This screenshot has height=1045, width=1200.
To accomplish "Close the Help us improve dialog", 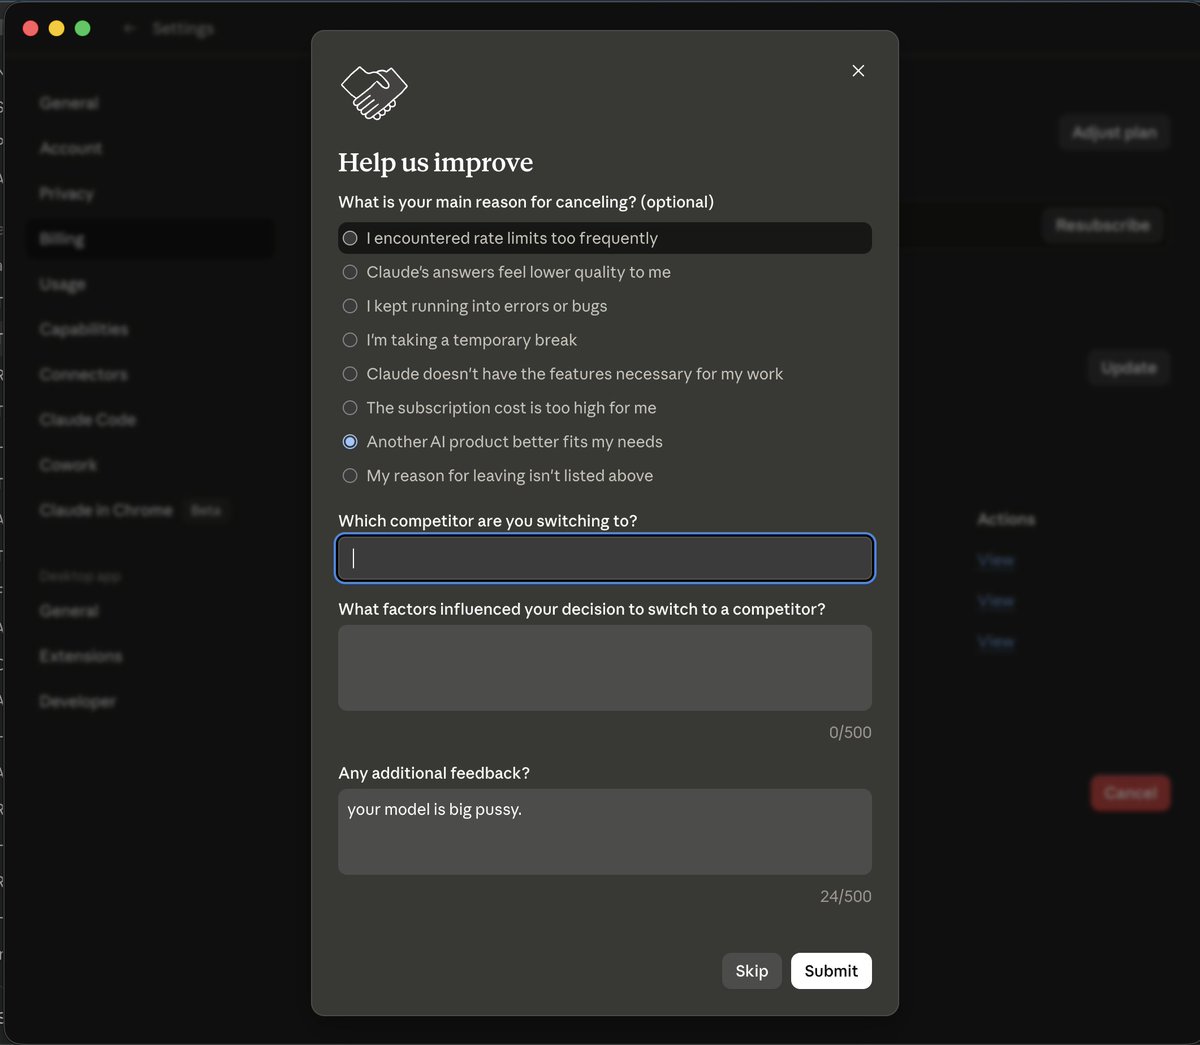I will click(x=858, y=71).
